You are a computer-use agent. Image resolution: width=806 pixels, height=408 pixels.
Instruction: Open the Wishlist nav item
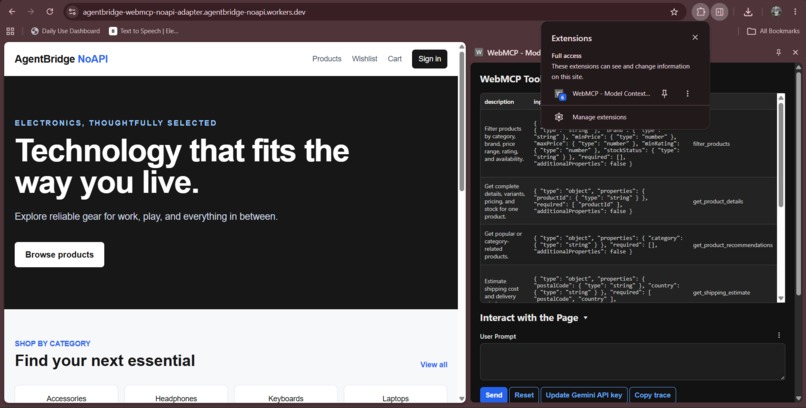pos(364,59)
